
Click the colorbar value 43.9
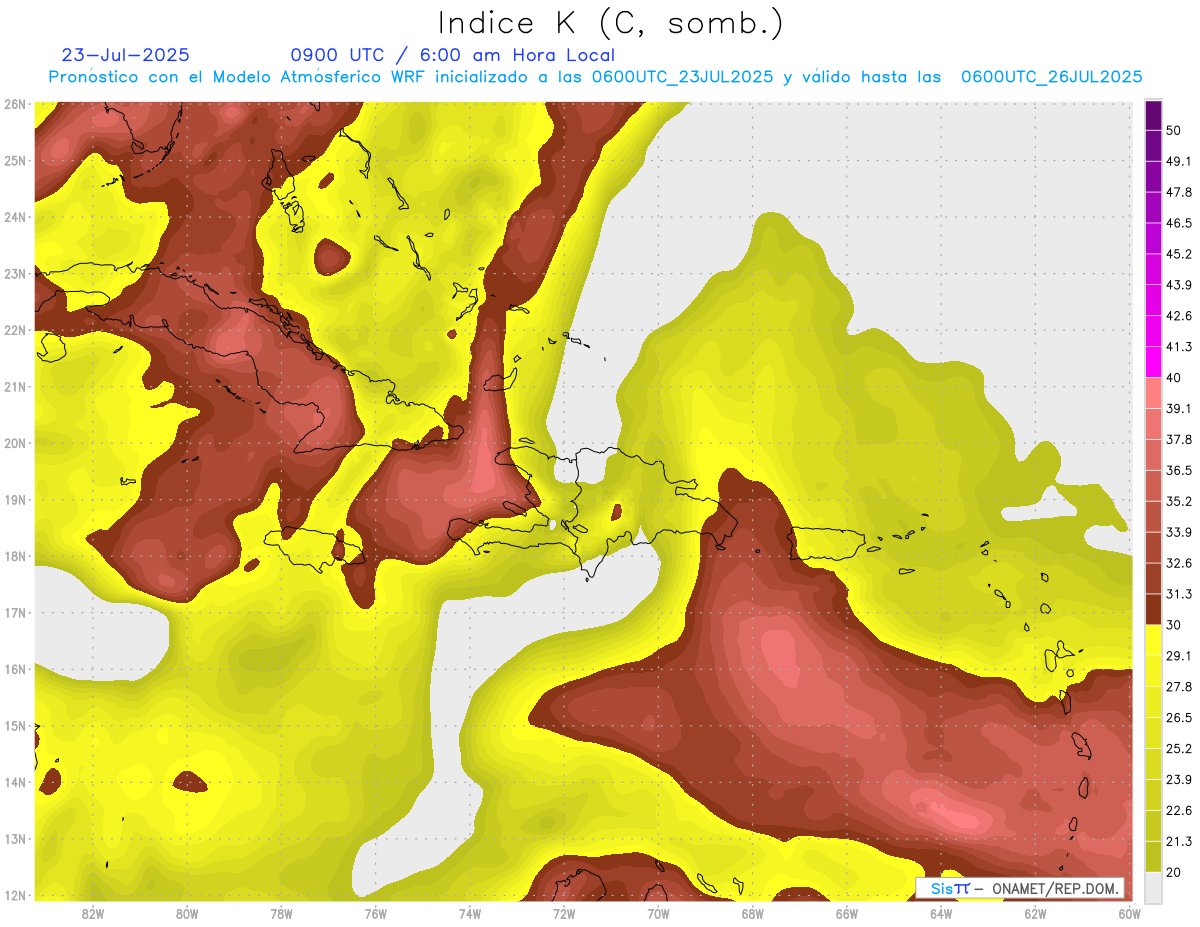1179,285
